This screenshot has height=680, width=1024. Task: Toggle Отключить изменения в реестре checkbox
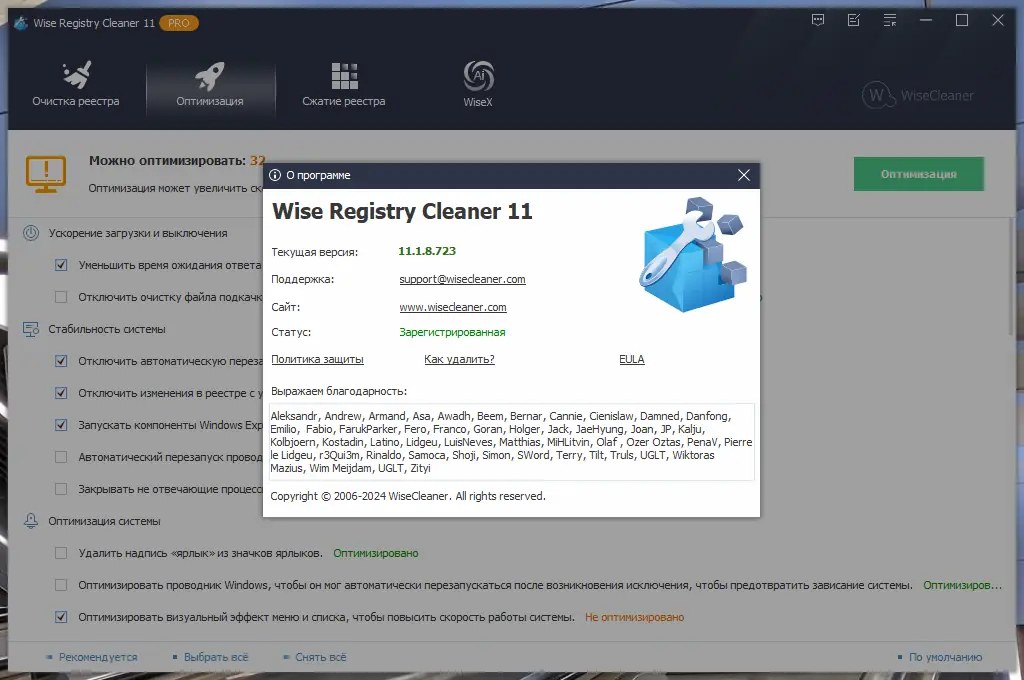61,393
